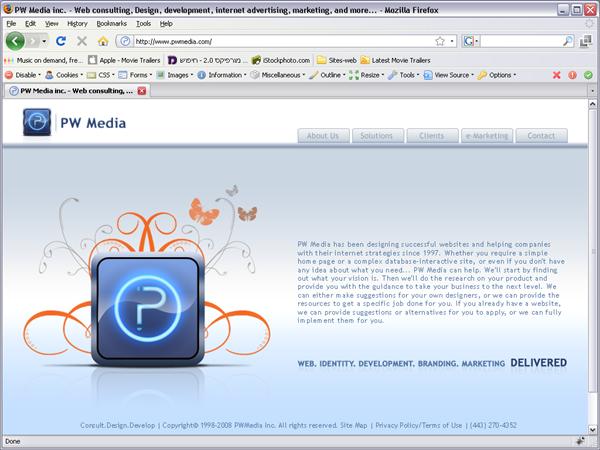The width and height of the screenshot is (600, 450).
Task: Open the Google search engine selector
Action: point(471,41)
